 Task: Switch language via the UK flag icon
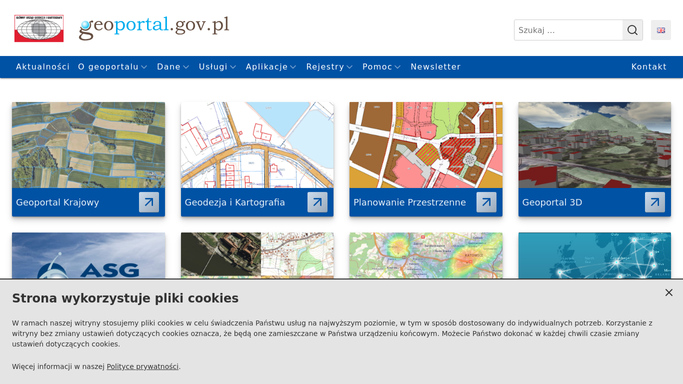[661, 30]
